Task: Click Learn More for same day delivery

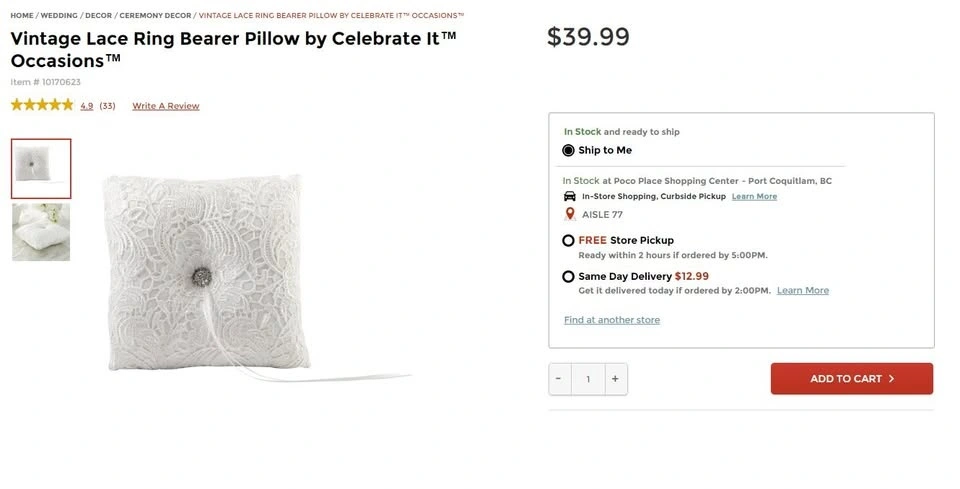Action: click(x=803, y=291)
